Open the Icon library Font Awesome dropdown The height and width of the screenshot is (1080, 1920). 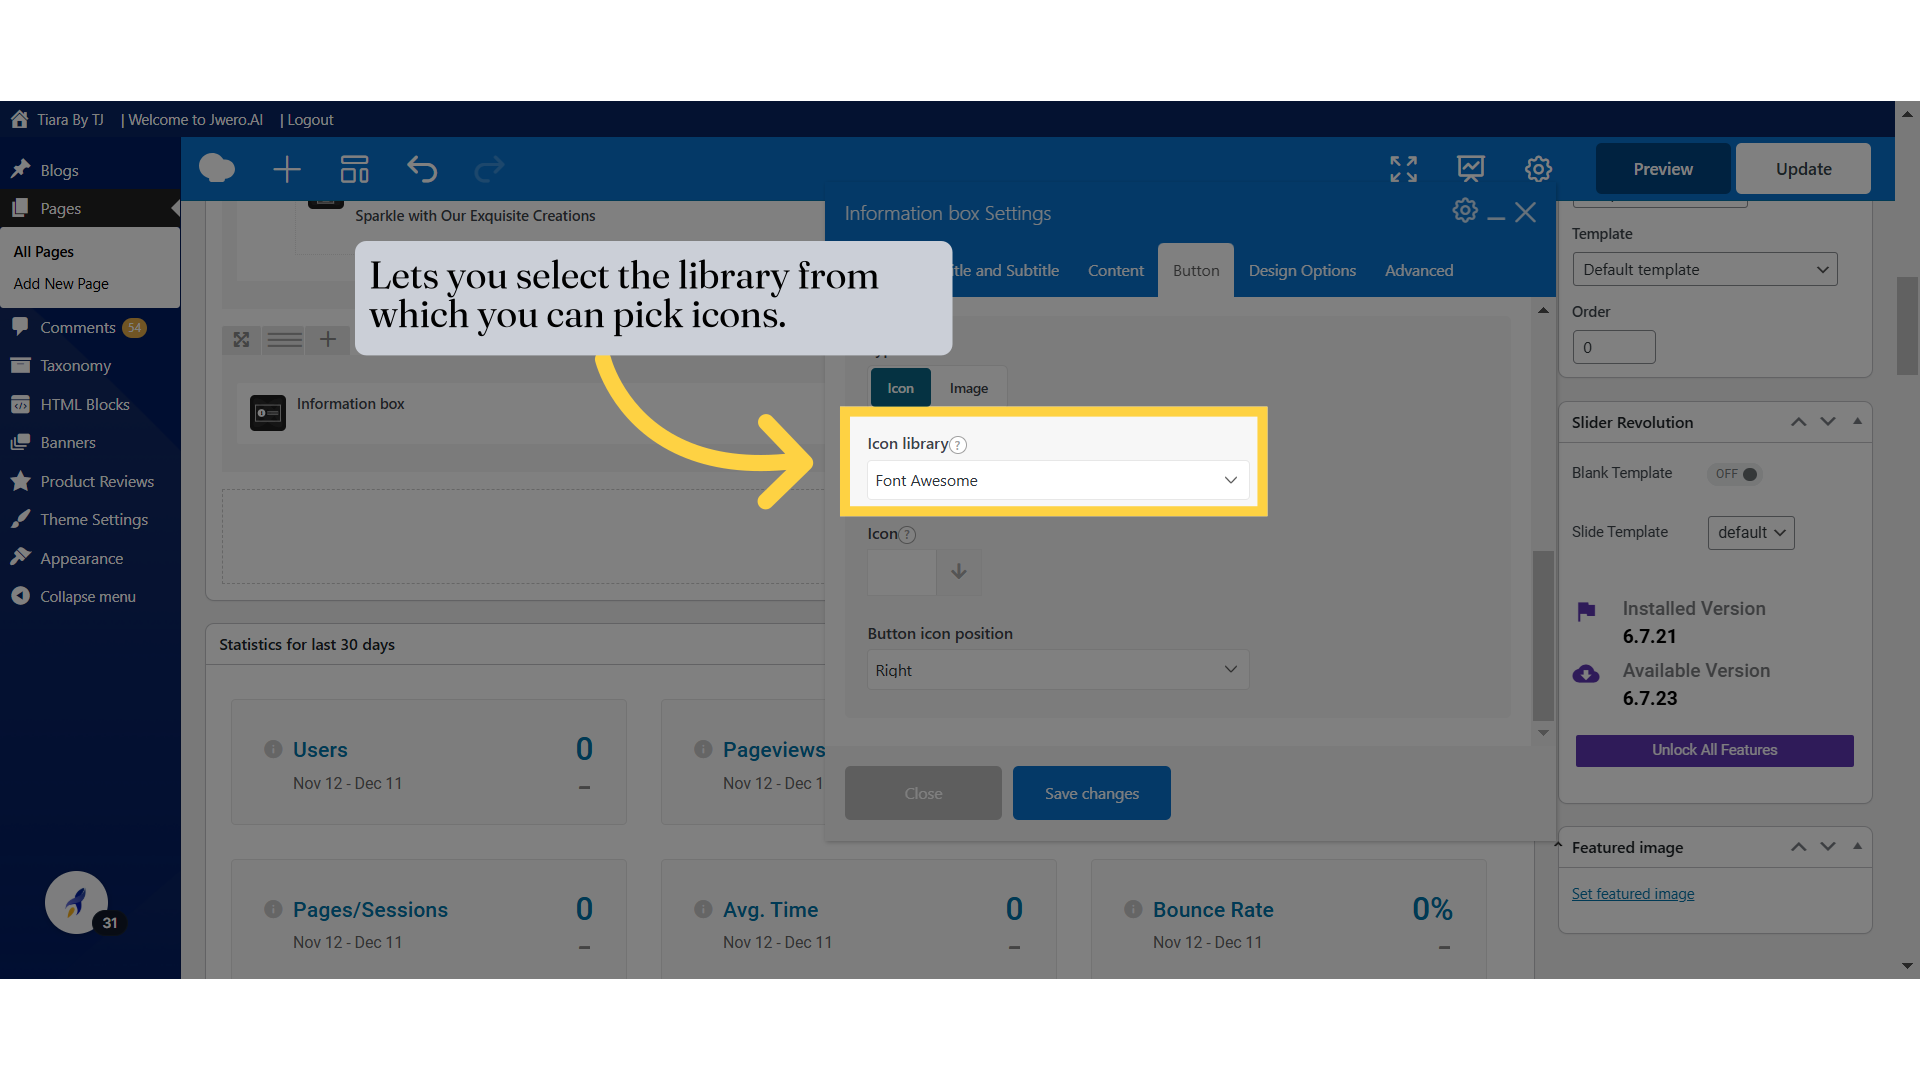coord(1057,481)
